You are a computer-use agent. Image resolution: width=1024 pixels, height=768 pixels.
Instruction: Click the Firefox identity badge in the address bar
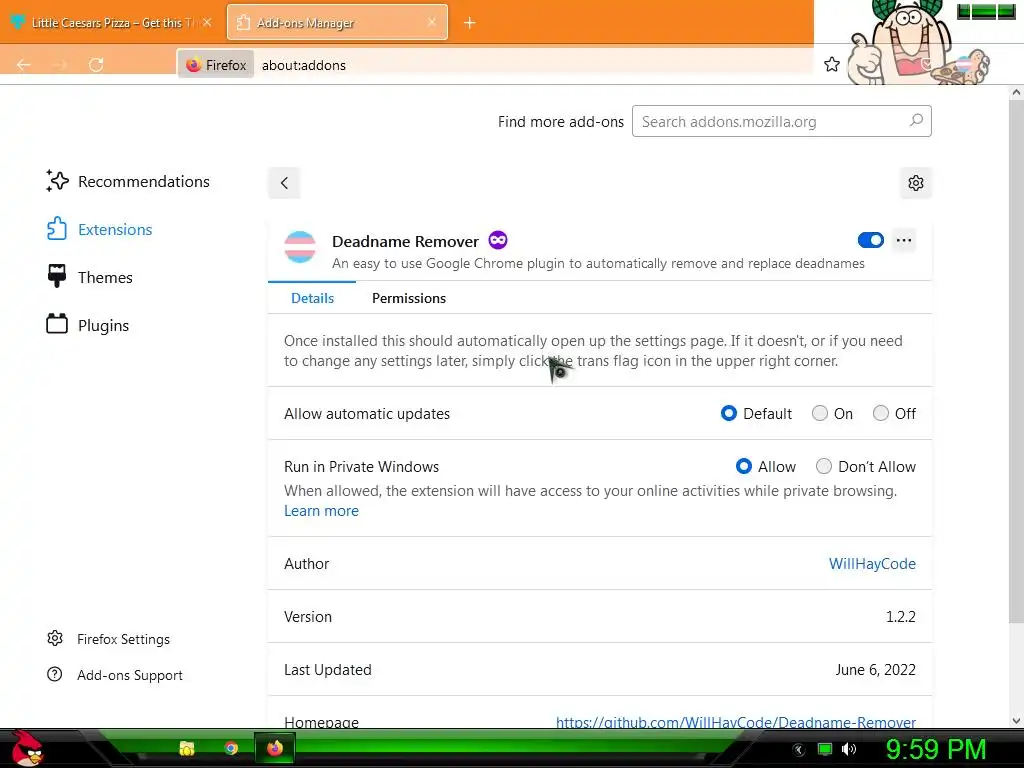(216, 65)
